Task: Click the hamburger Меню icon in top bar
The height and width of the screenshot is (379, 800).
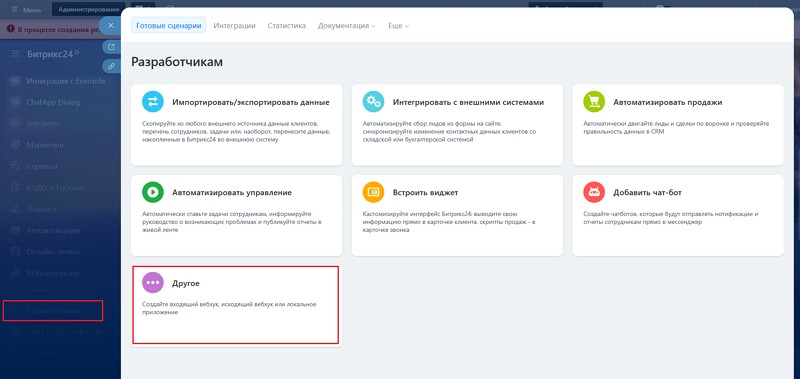Action: [x=14, y=10]
